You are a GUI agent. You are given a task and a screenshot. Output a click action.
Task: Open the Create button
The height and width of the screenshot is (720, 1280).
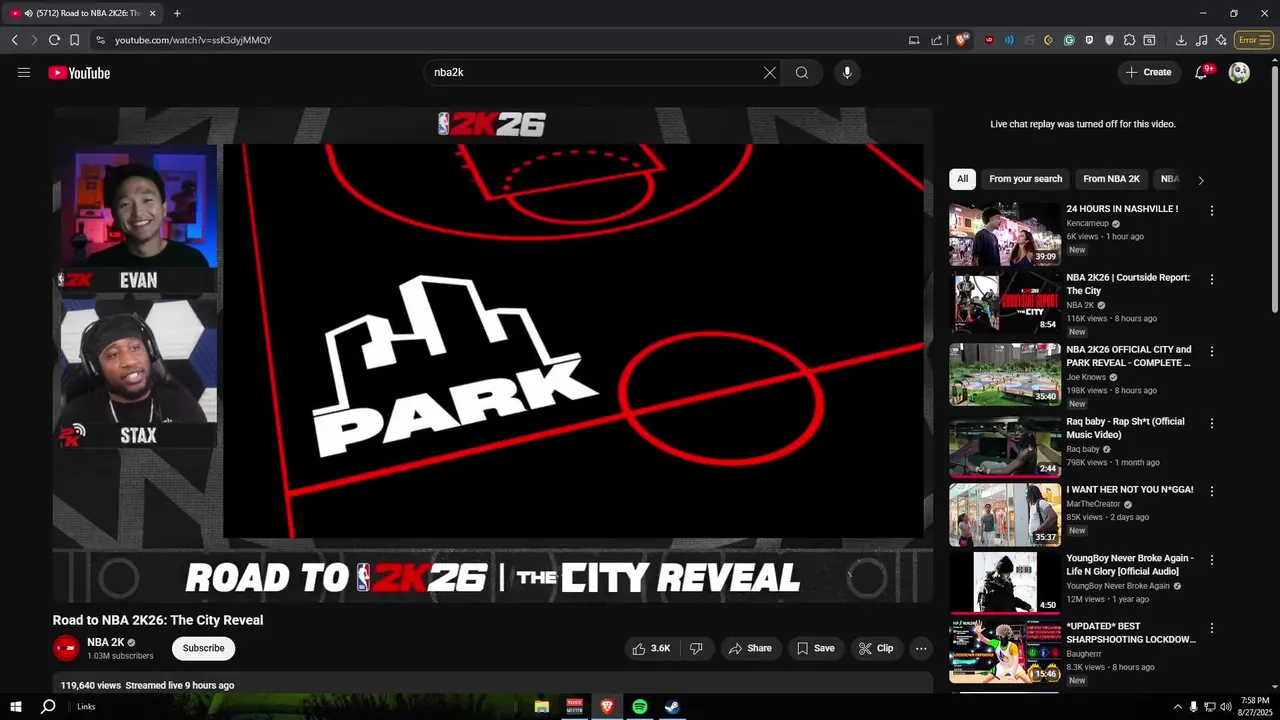point(1148,72)
